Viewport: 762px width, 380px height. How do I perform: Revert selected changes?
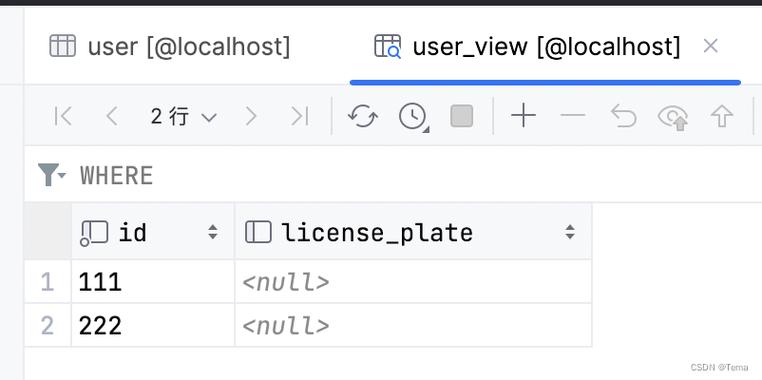click(x=623, y=116)
